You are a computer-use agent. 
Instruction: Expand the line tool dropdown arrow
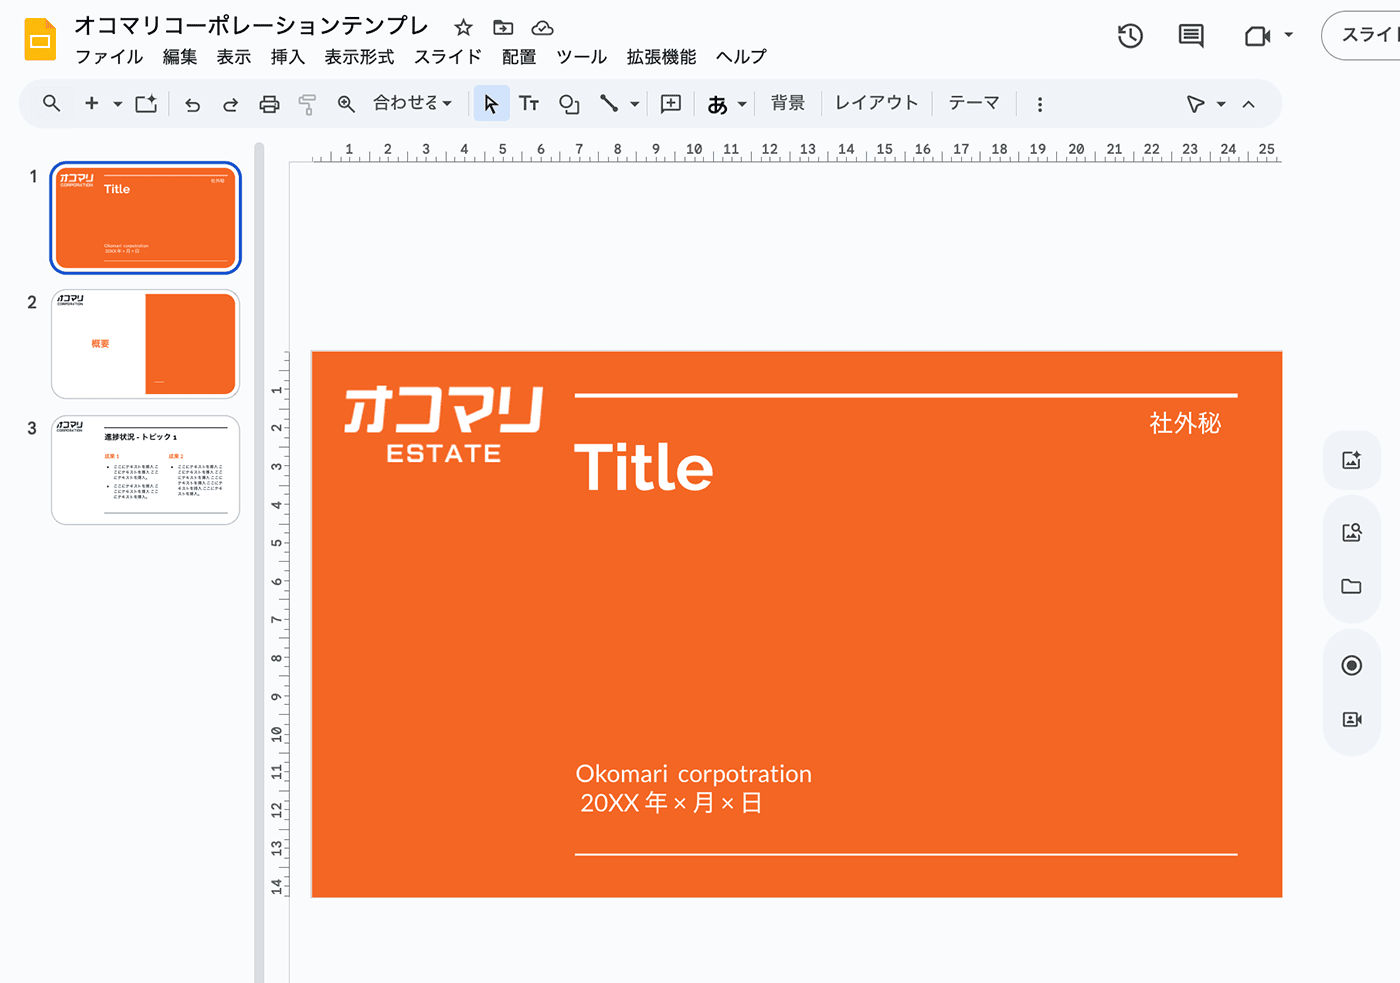point(634,104)
